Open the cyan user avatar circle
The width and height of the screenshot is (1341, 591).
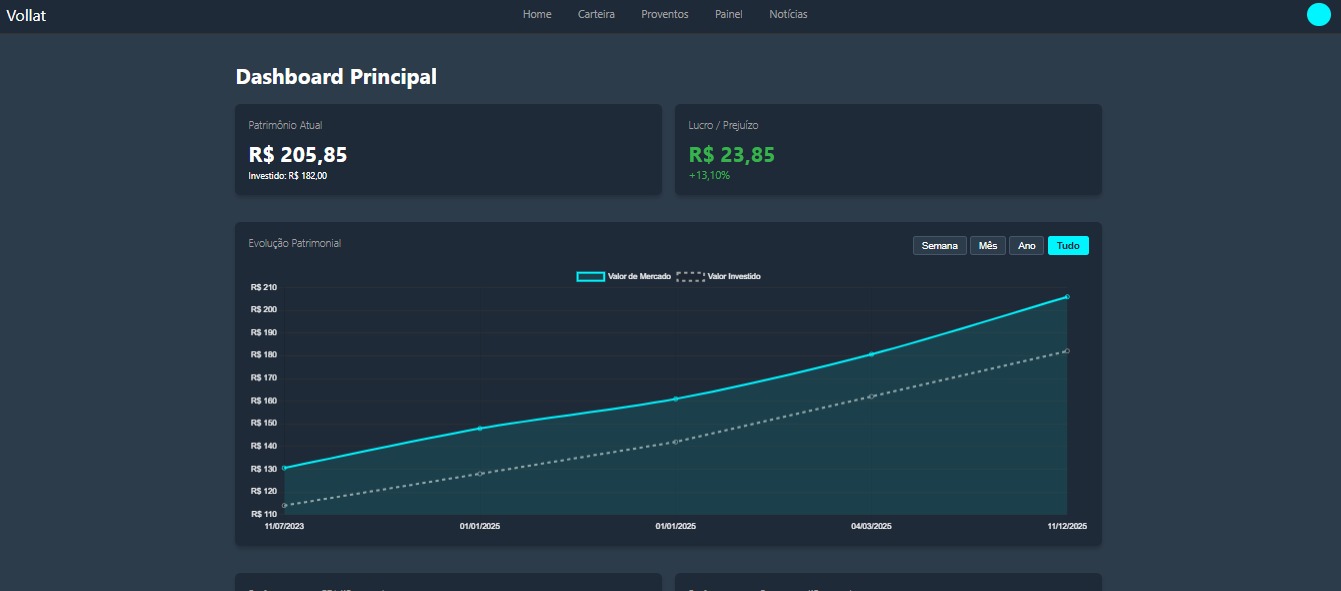click(x=1318, y=14)
